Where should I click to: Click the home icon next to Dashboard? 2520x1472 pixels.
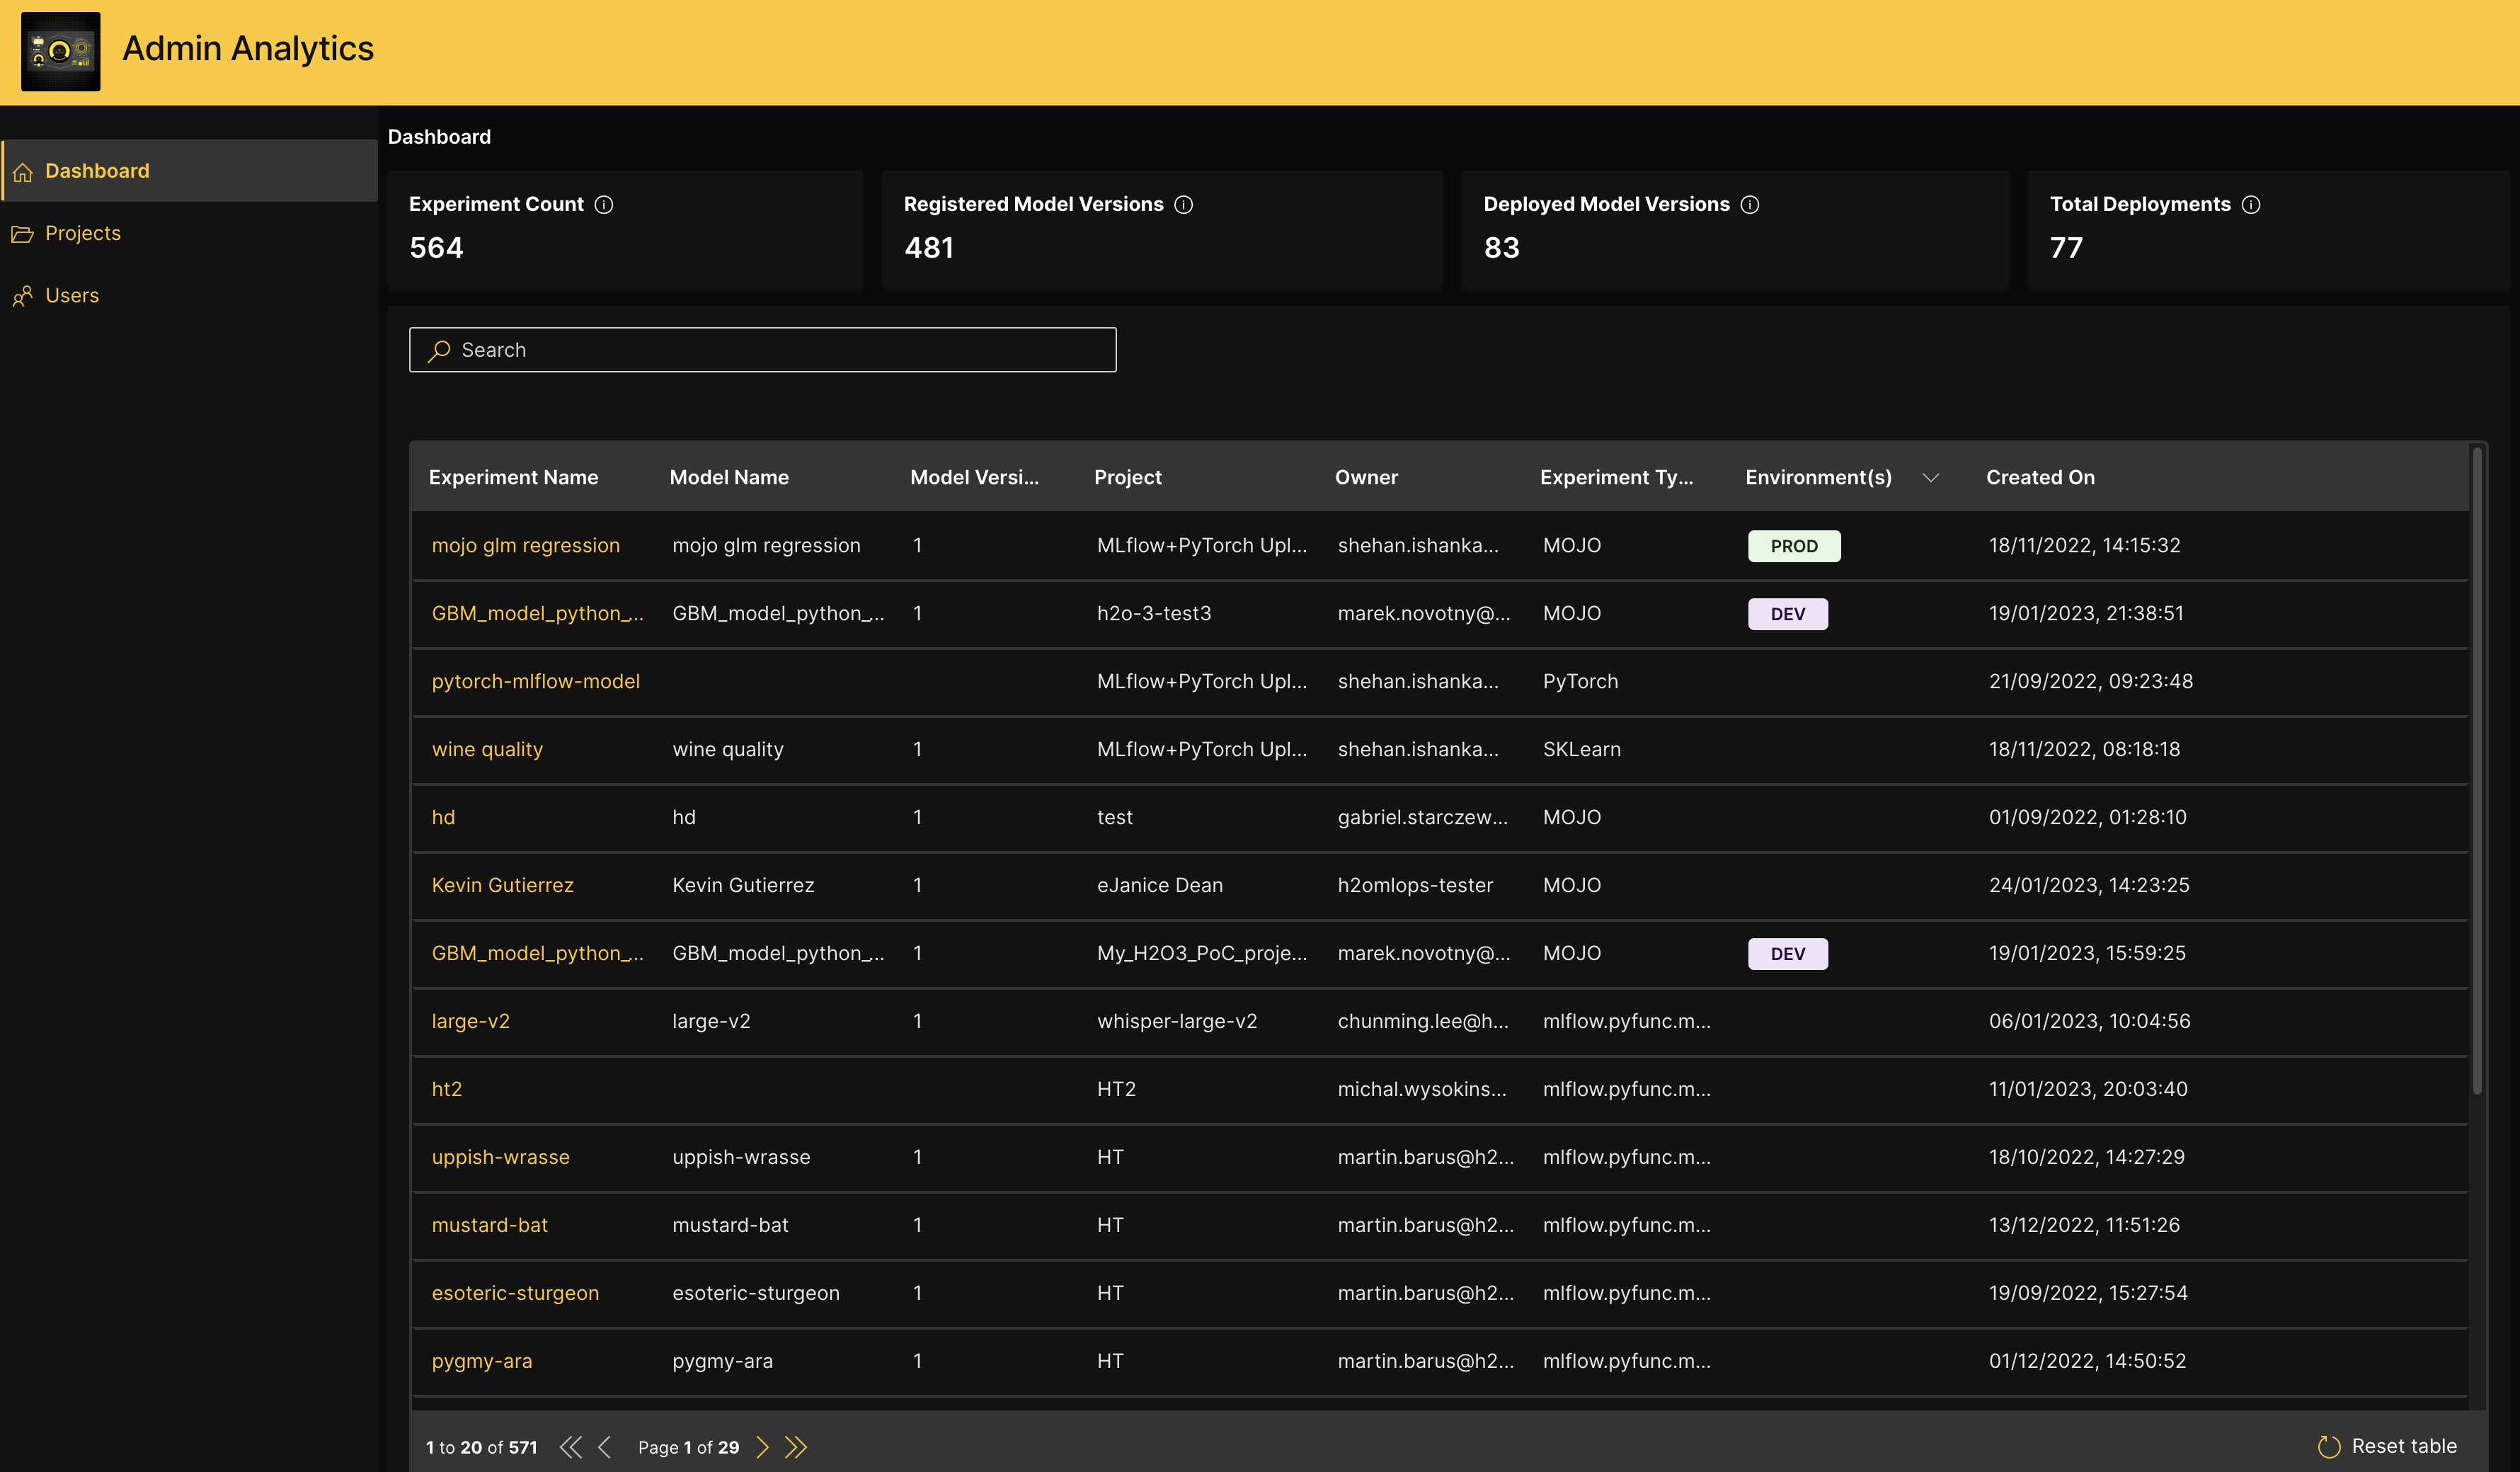[x=24, y=171]
